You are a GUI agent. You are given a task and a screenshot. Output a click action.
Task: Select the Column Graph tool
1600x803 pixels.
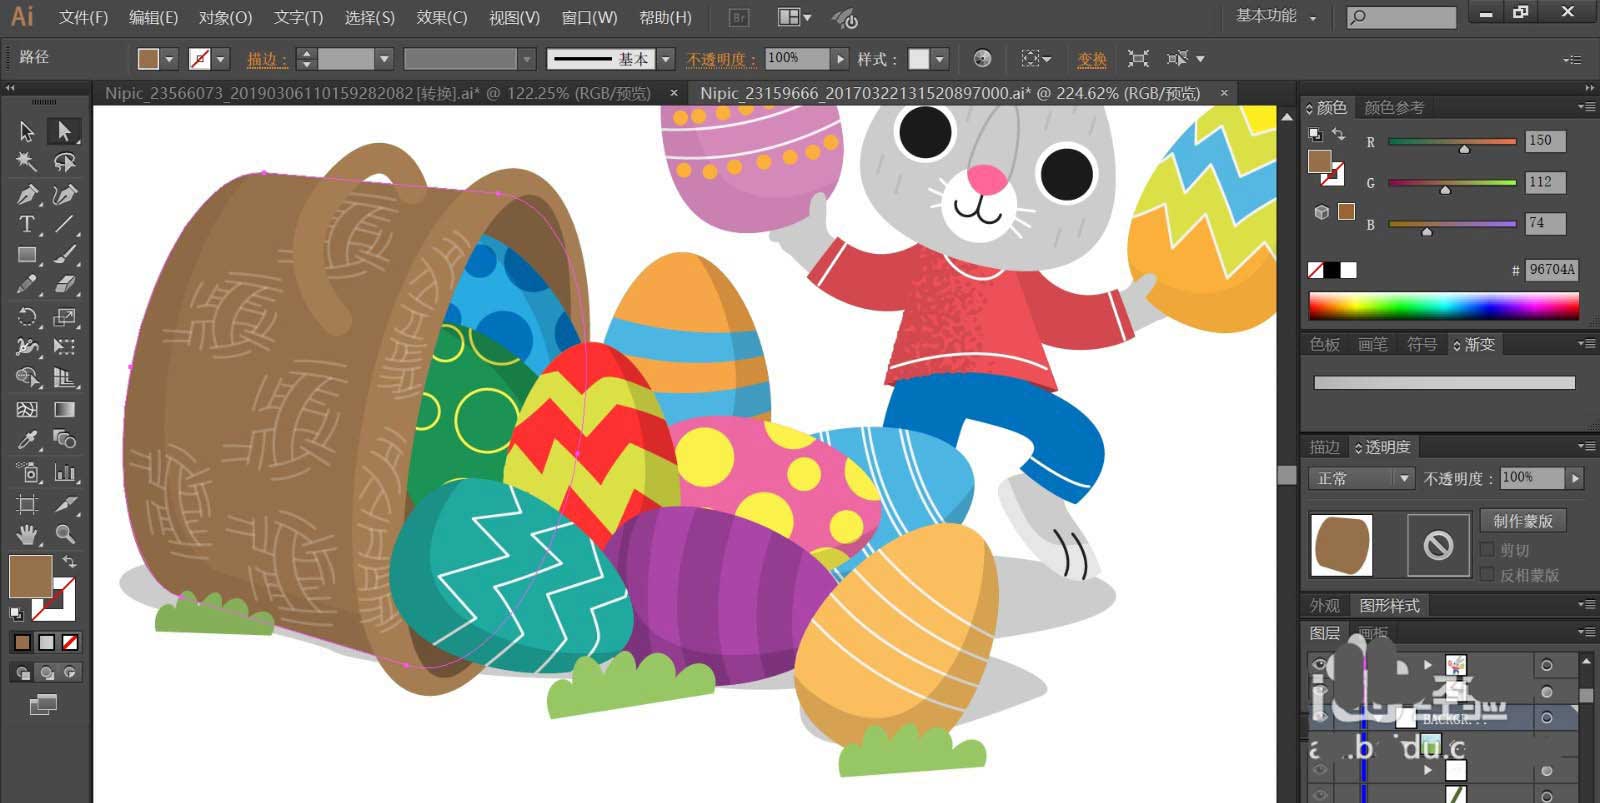tap(64, 472)
